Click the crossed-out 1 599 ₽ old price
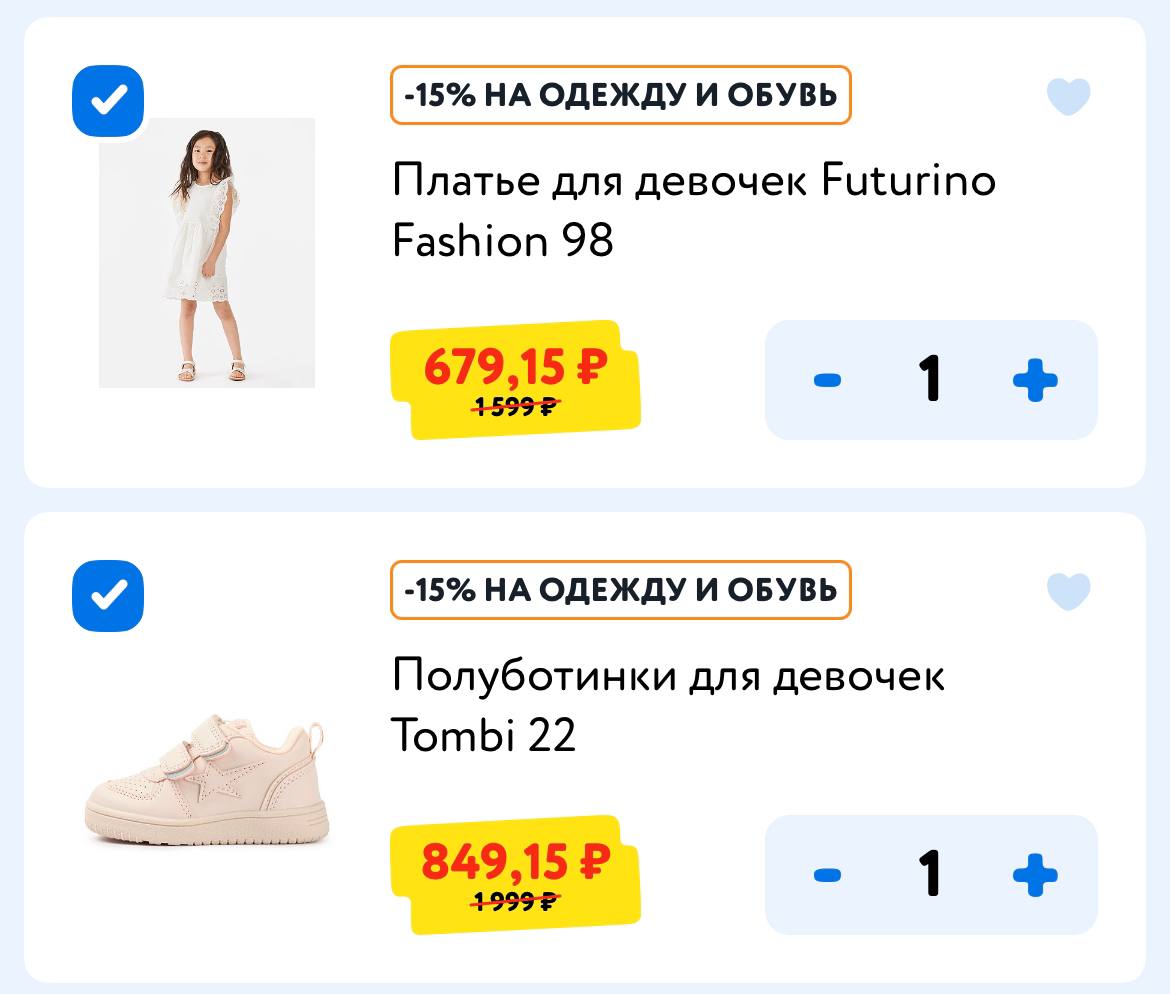The width and height of the screenshot is (1170, 994). pyautogui.click(x=515, y=406)
